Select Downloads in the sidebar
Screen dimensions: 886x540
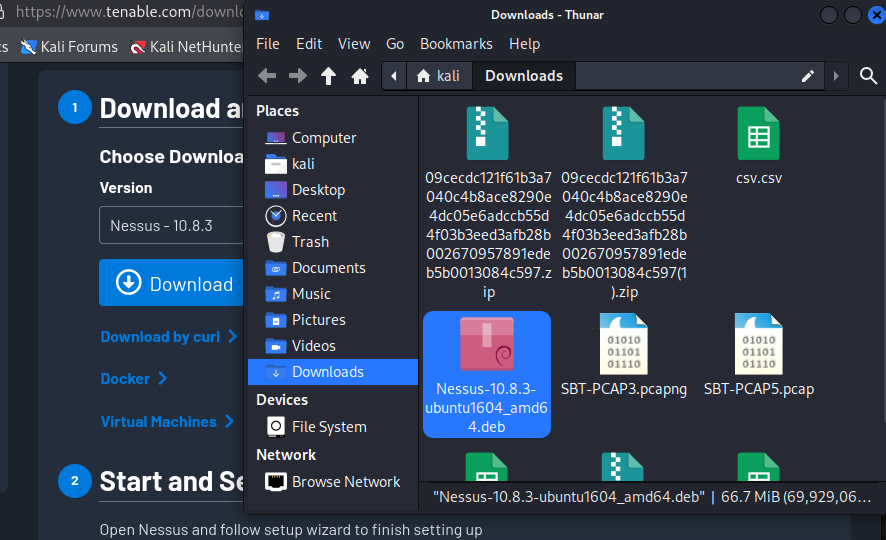click(333, 372)
